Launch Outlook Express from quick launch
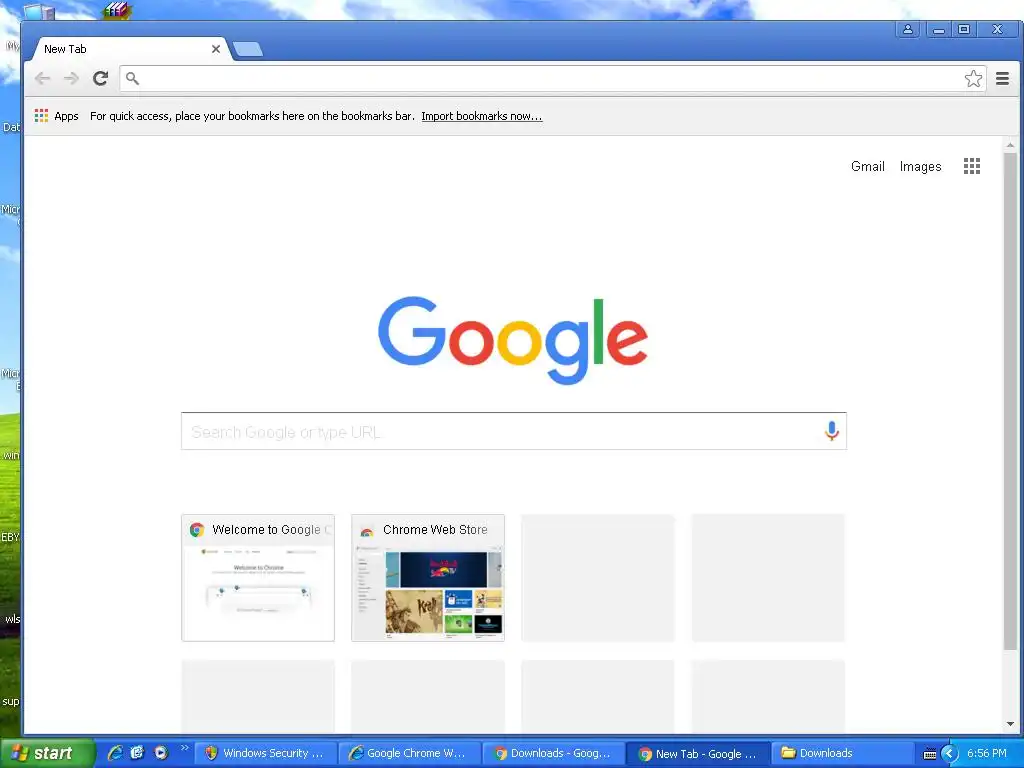This screenshot has width=1024, height=768. [x=137, y=753]
